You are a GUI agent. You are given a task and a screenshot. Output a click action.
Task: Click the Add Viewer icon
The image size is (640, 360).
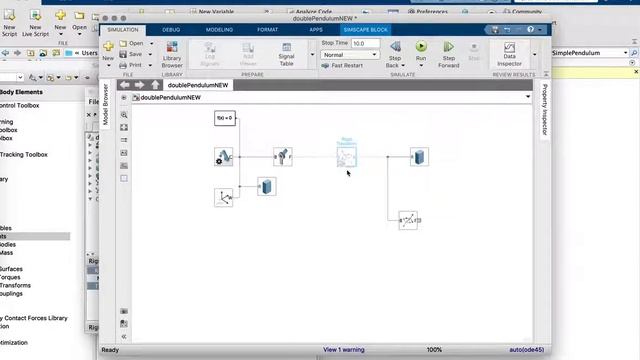click(248, 54)
